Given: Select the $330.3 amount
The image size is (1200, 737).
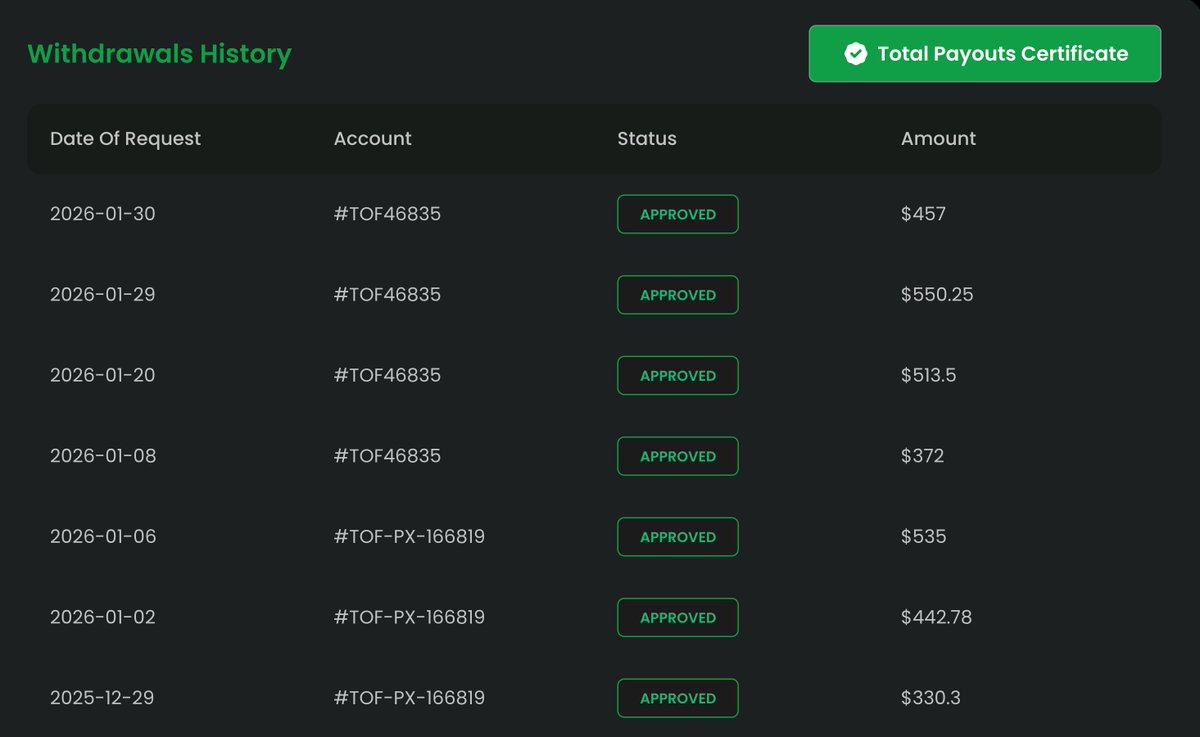Looking at the screenshot, I should click(x=931, y=698).
